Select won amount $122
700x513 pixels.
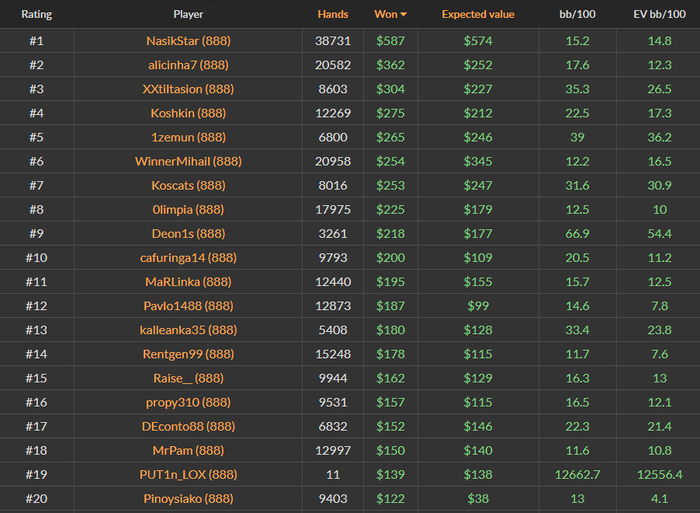point(390,499)
